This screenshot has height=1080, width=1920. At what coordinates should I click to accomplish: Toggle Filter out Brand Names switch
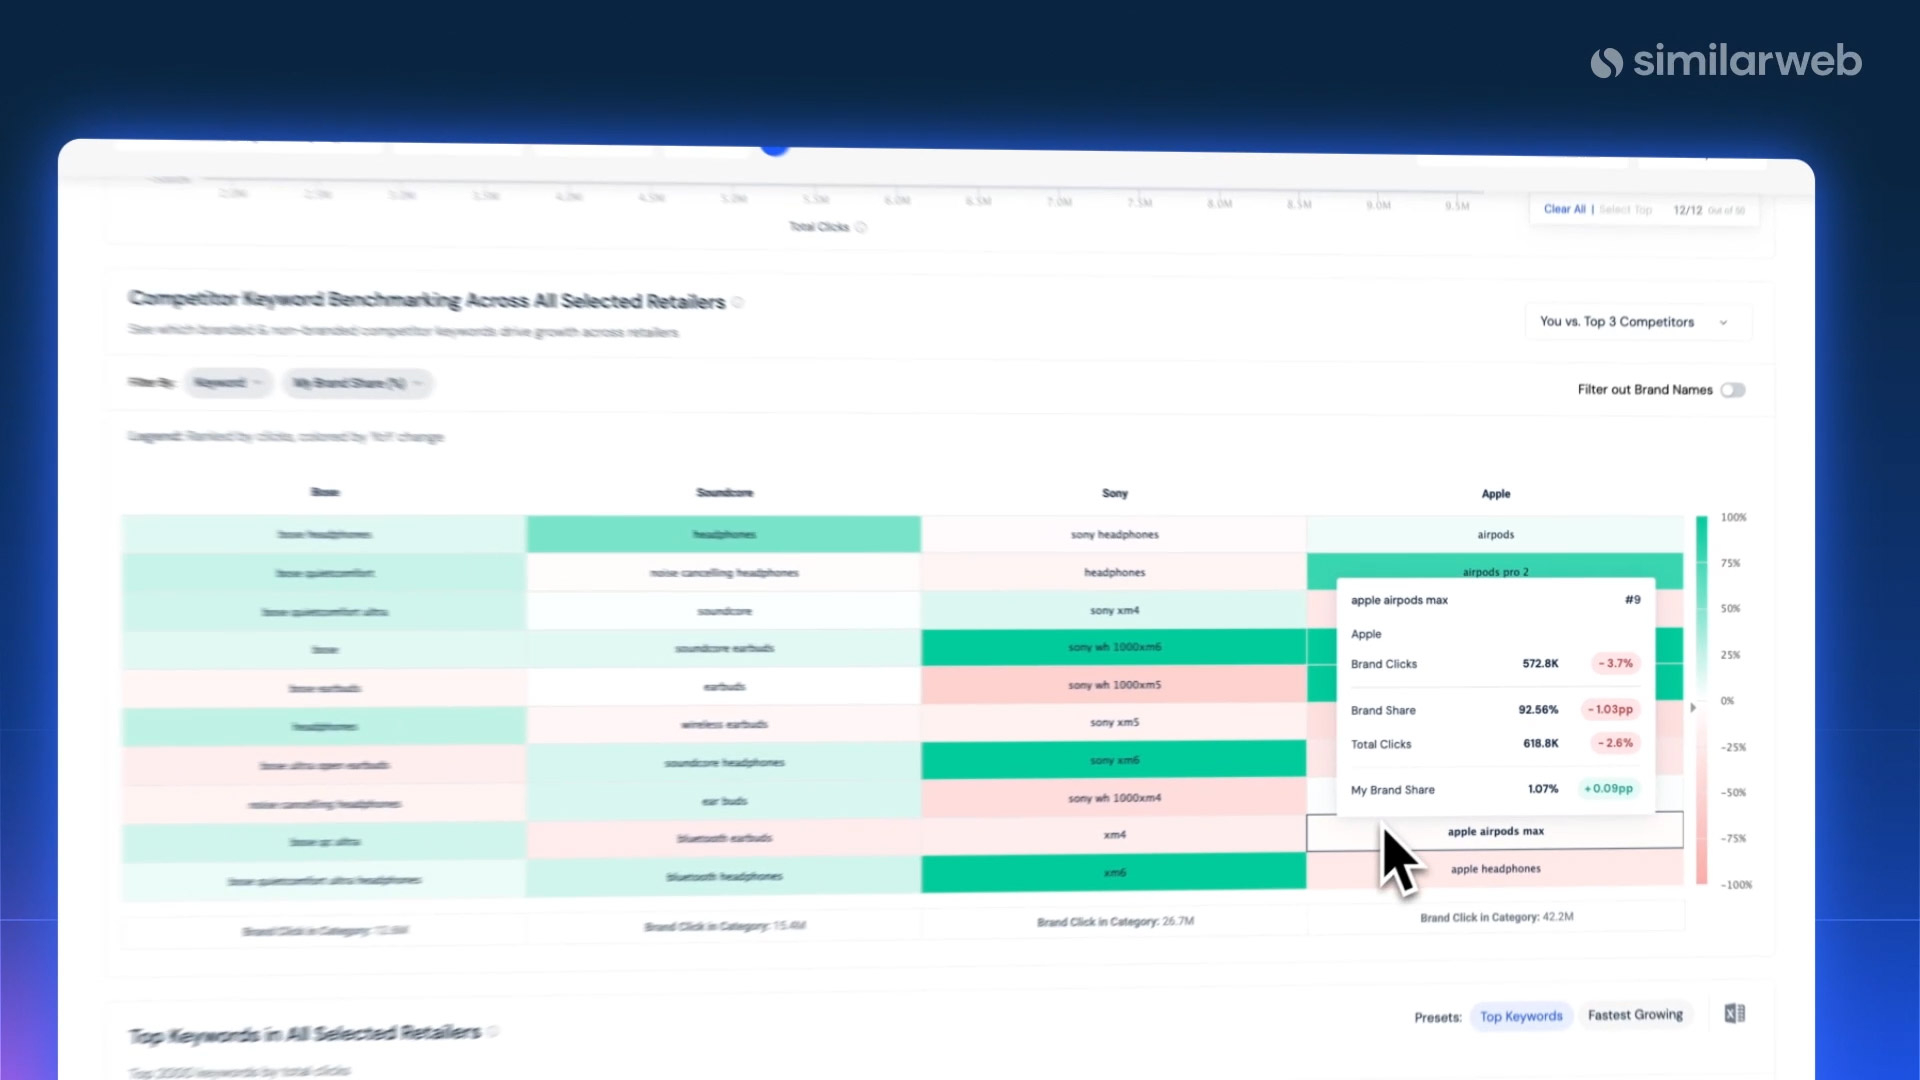click(x=1733, y=390)
